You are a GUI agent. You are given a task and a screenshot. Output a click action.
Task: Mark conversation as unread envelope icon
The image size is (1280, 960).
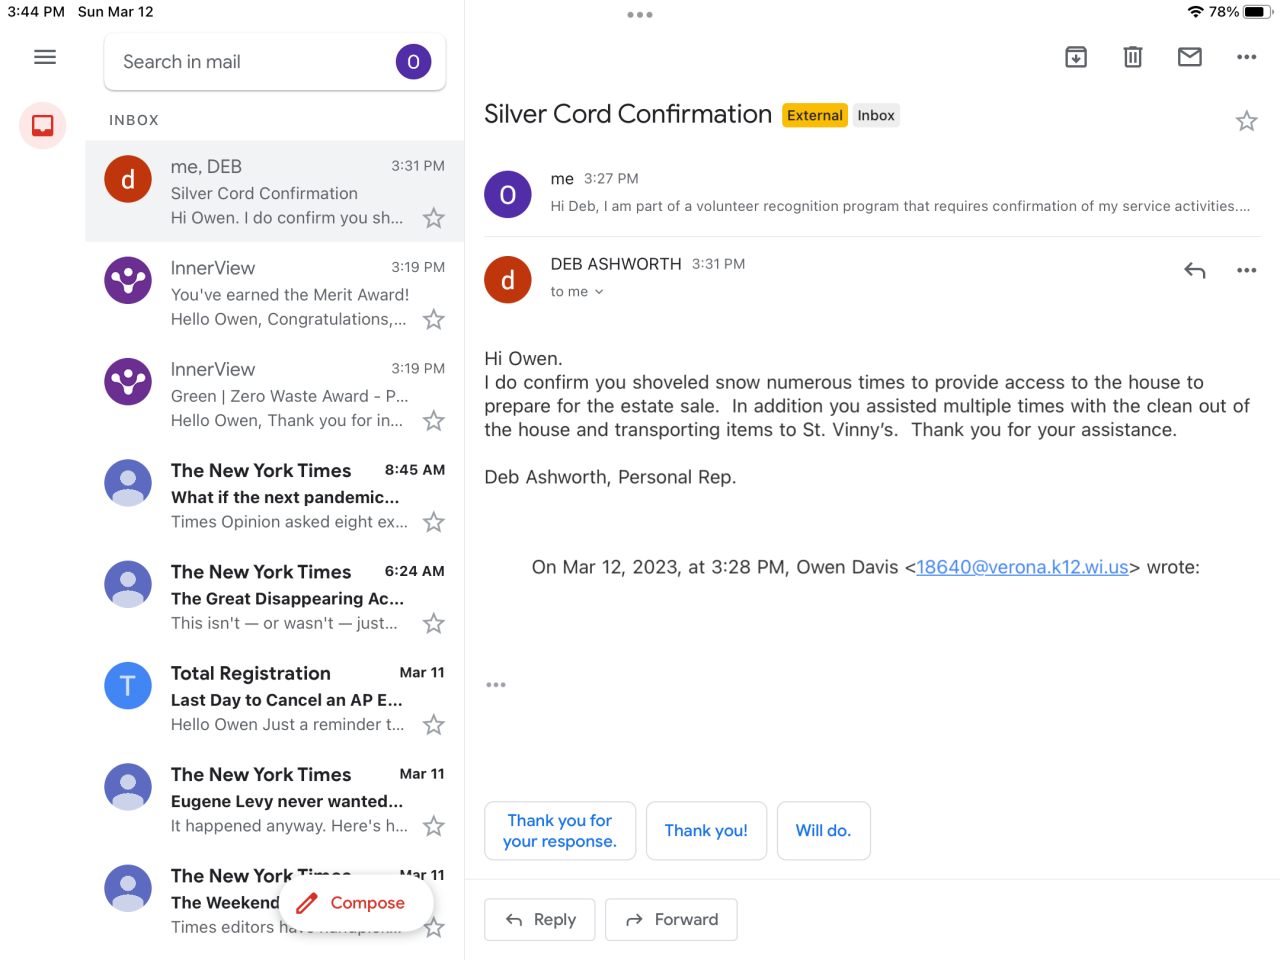point(1190,57)
